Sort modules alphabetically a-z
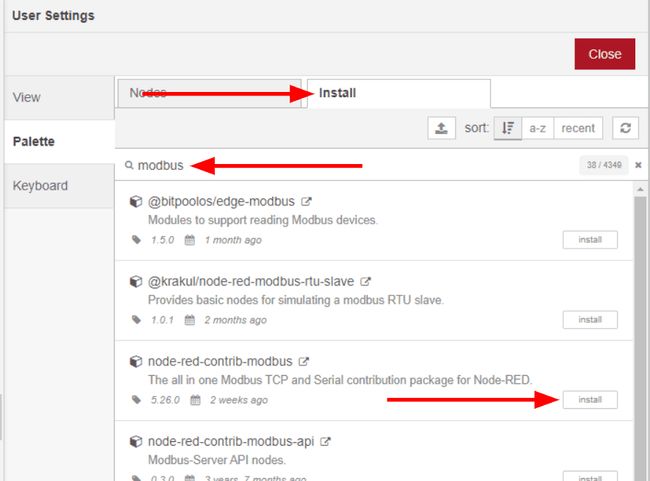The width and height of the screenshot is (650, 481). (x=538, y=128)
